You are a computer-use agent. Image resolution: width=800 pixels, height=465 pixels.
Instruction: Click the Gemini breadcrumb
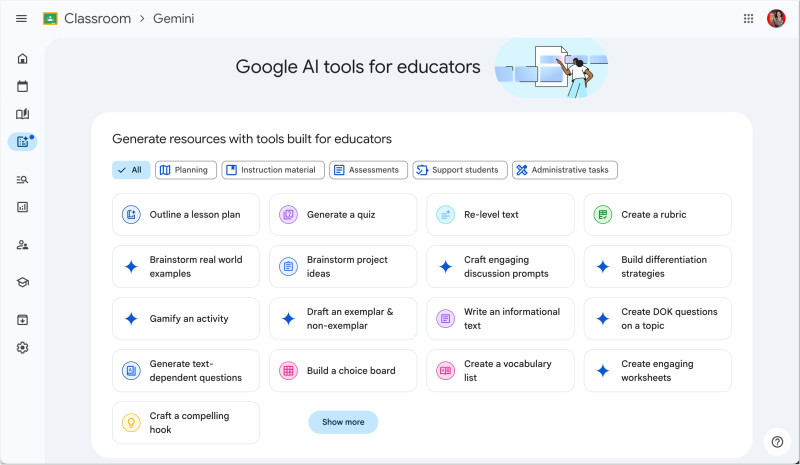point(173,19)
